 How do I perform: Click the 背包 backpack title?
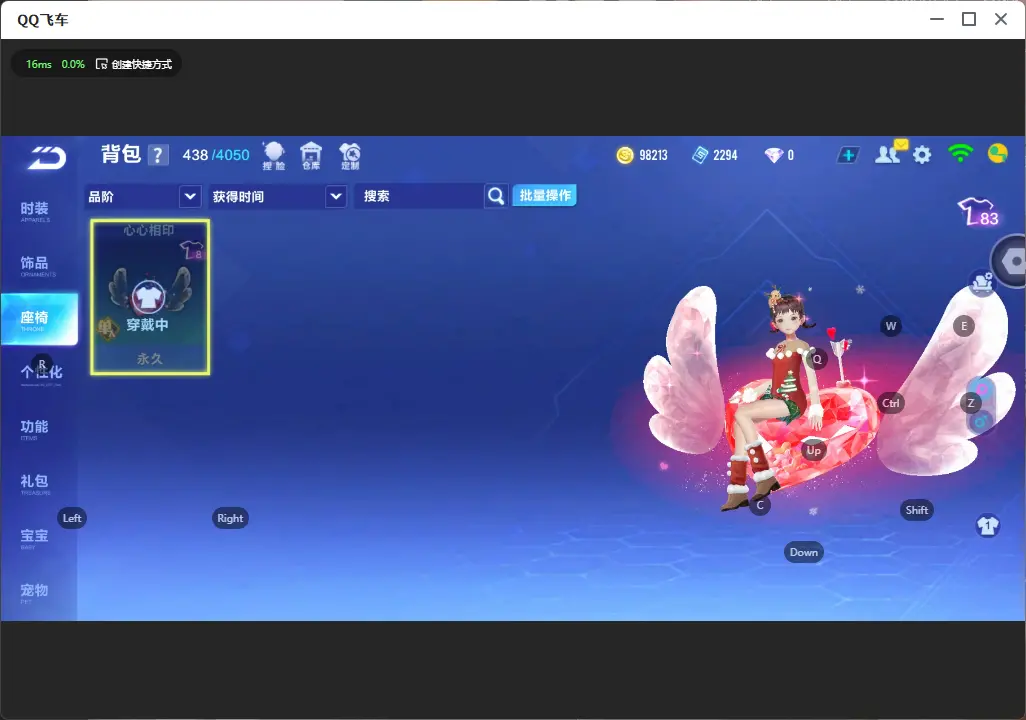pos(121,154)
